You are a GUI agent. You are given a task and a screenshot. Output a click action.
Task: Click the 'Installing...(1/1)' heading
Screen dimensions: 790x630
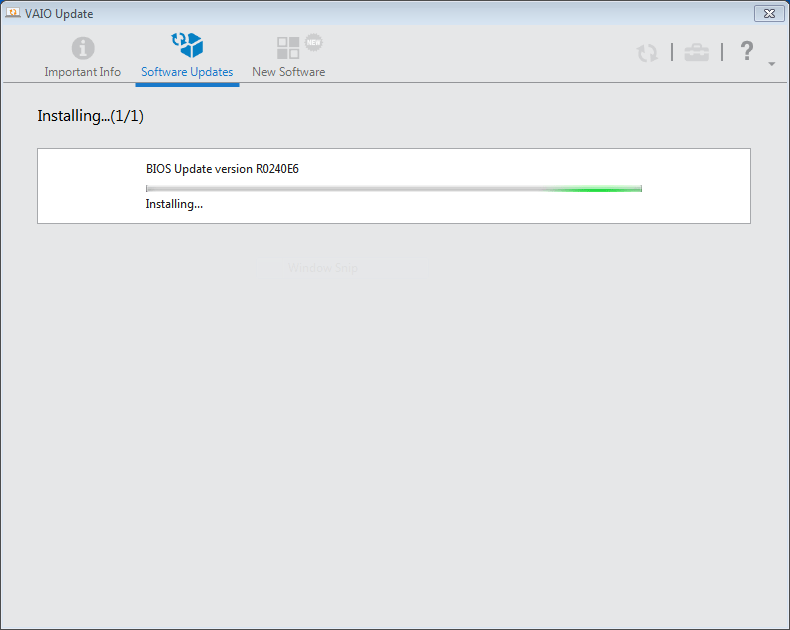(91, 116)
